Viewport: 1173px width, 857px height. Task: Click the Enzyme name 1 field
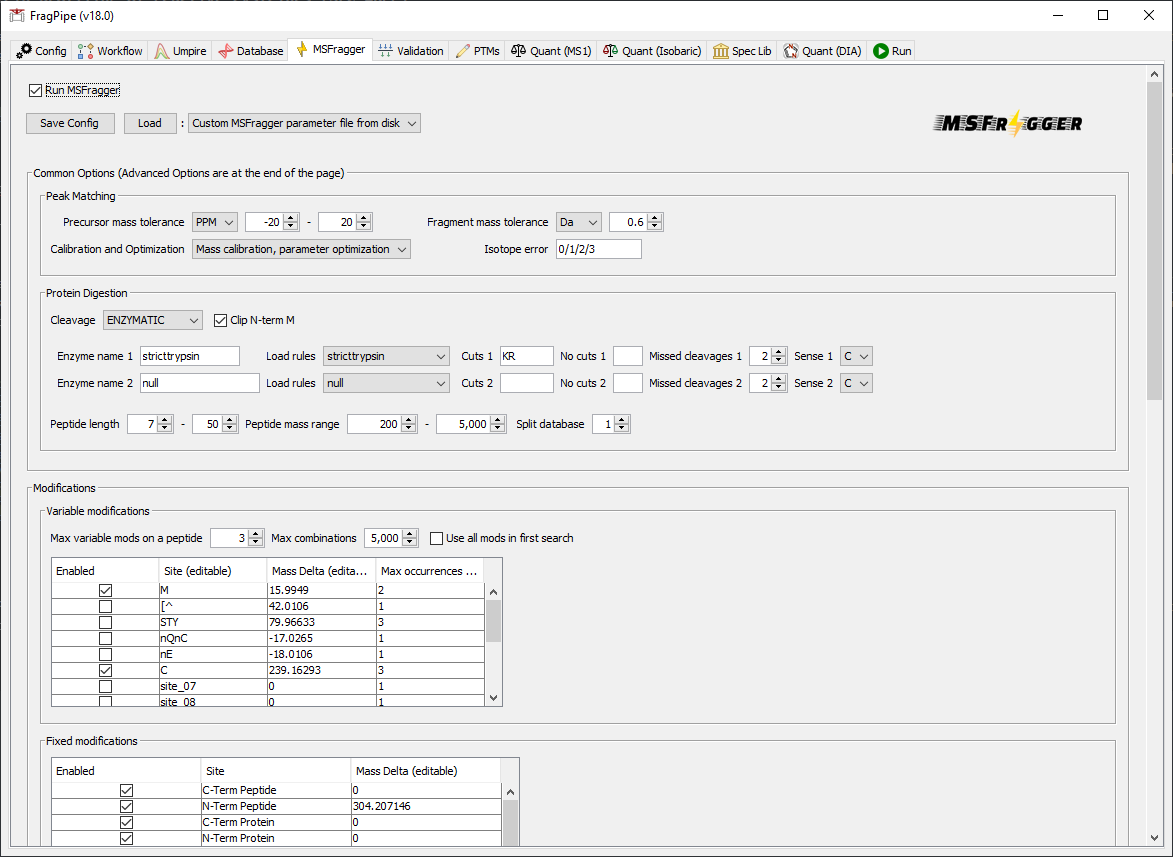(190, 356)
